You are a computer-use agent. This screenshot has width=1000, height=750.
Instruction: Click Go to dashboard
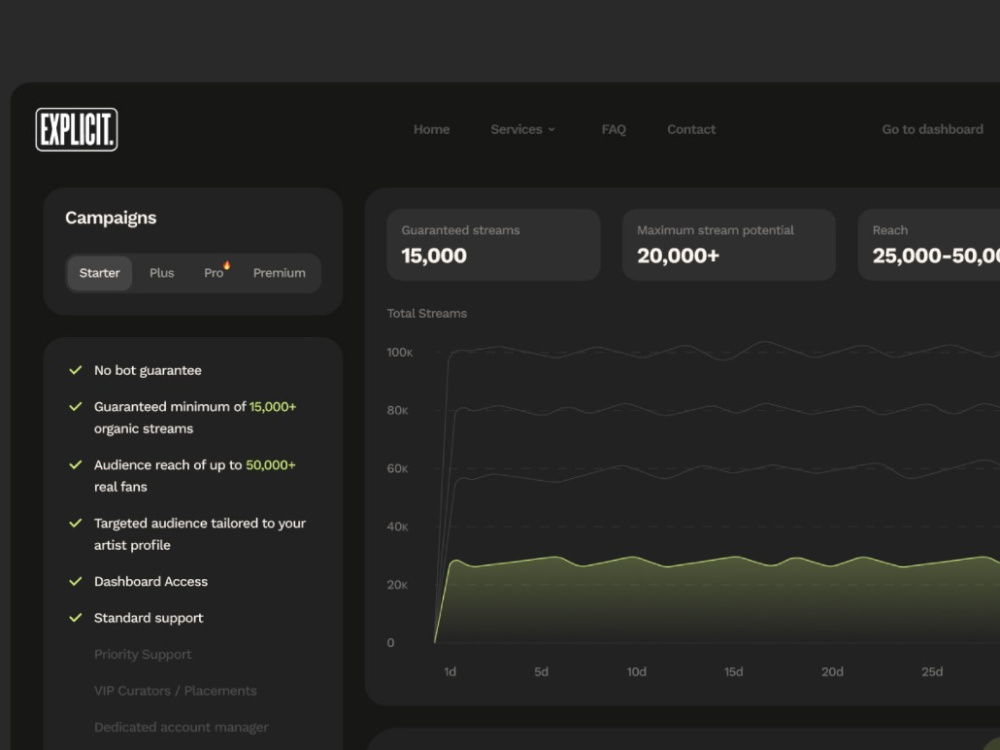coord(932,129)
